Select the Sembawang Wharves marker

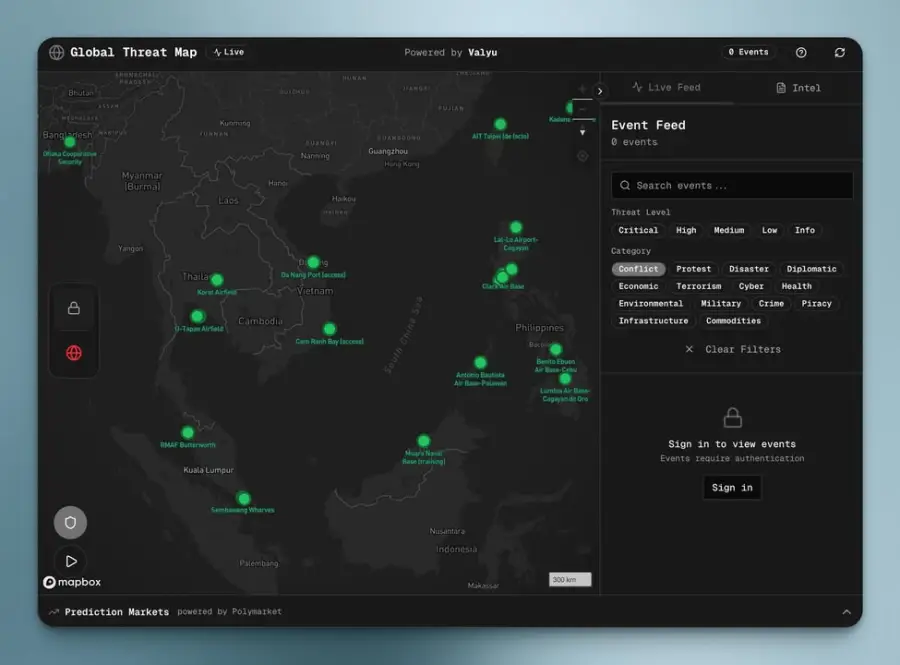point(244,498)
